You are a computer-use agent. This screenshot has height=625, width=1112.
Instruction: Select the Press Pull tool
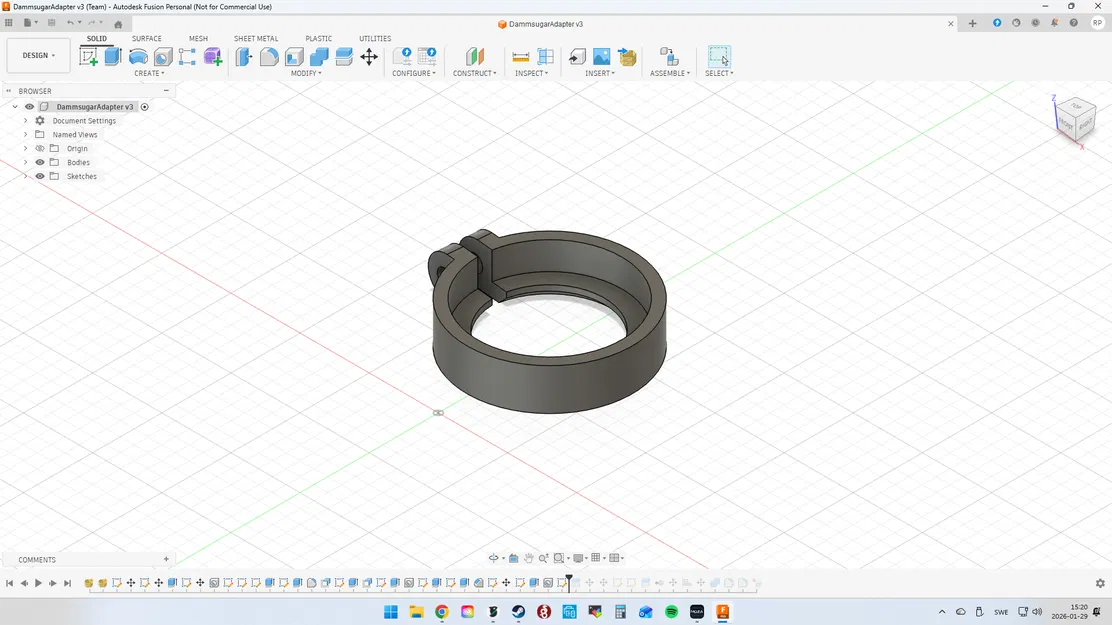(x=244, y=57)
